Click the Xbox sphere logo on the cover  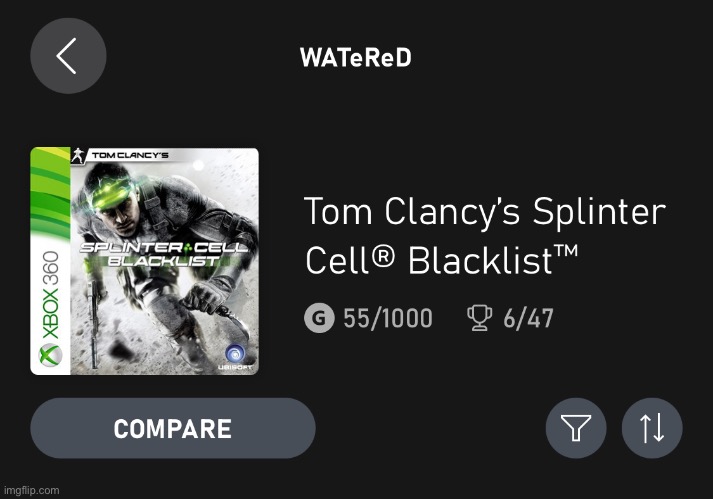coord(47,356)
